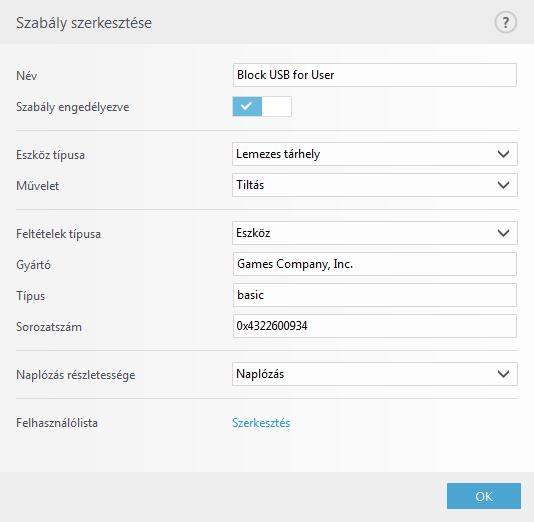Click the Tiltás value in the Művelet box
534x522 pixels.
coord(250,185)
